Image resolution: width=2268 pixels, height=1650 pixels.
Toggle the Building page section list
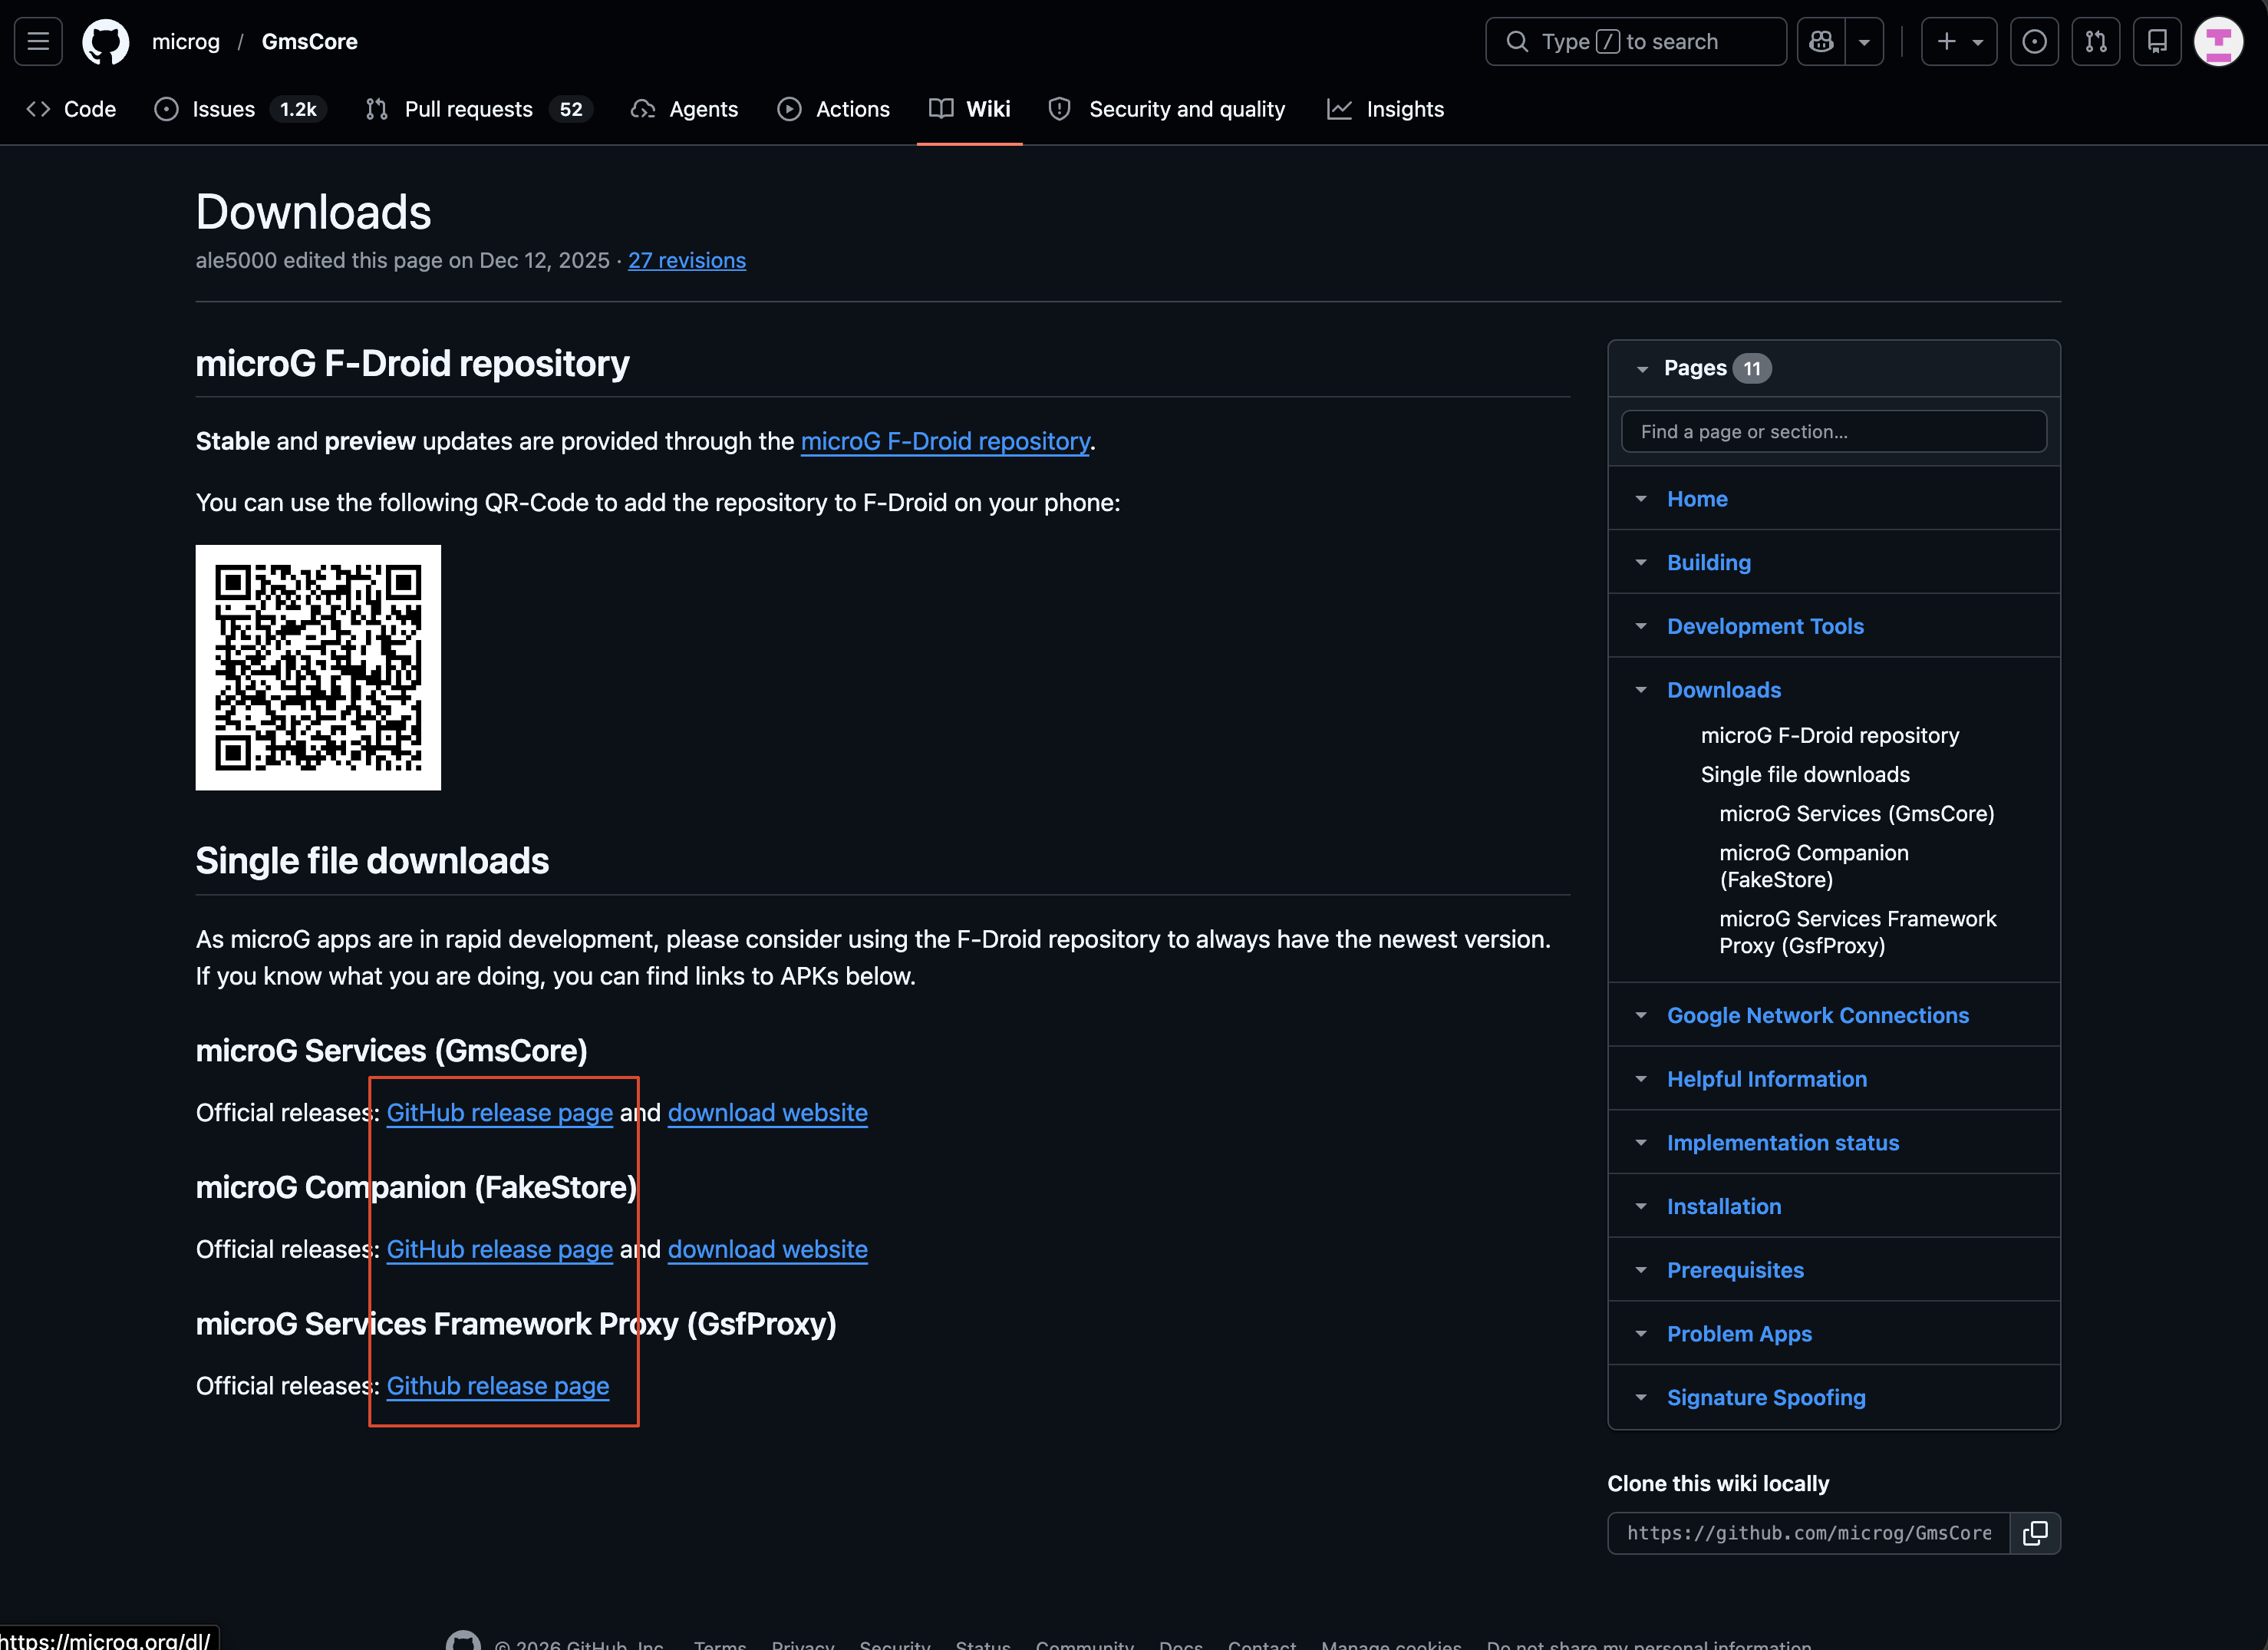coord(1641,563)
